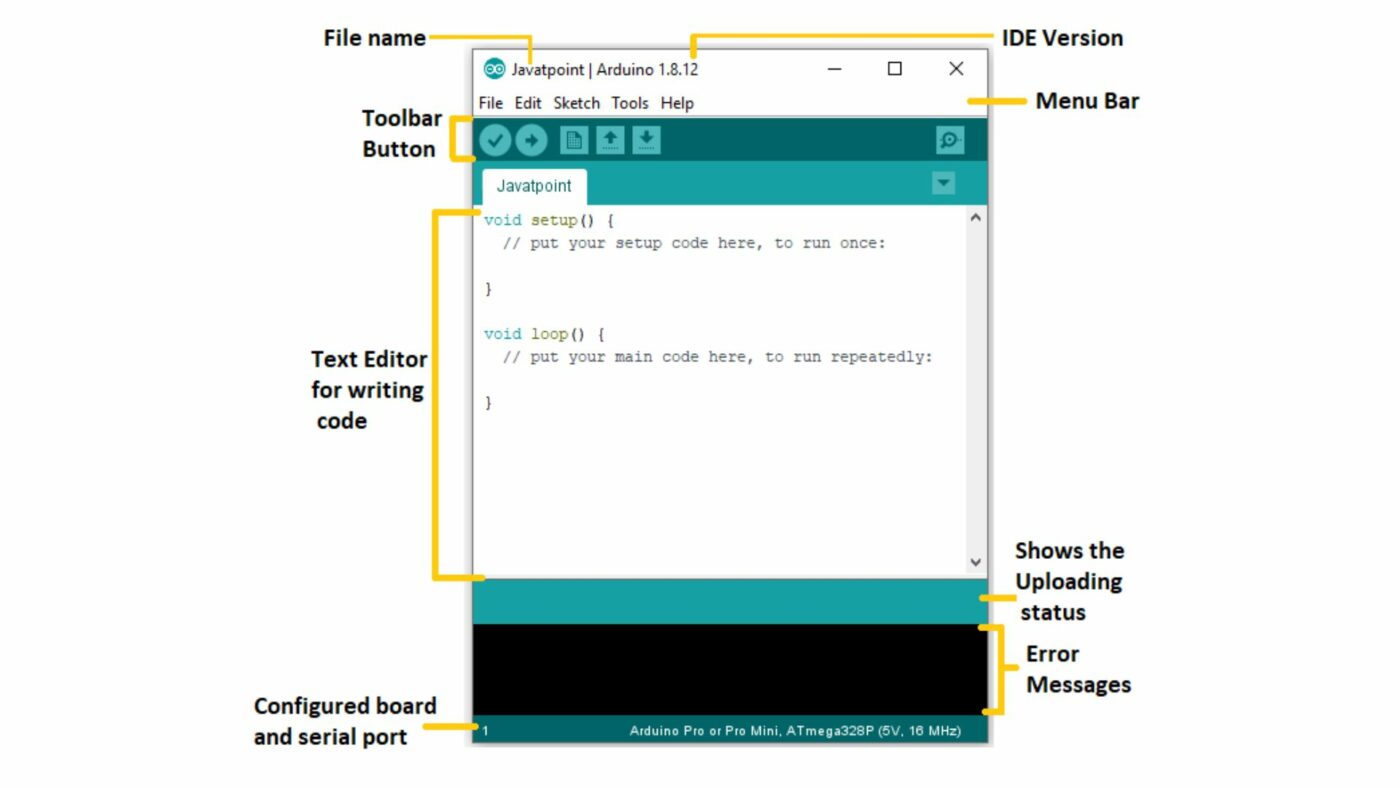
Task: Click the line 'void loop() {'
Action: [544, 334]
